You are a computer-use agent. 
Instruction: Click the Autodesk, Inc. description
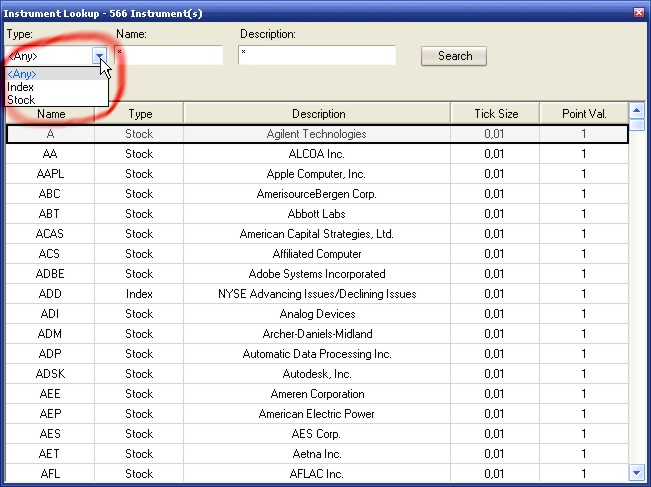[317, 374]
